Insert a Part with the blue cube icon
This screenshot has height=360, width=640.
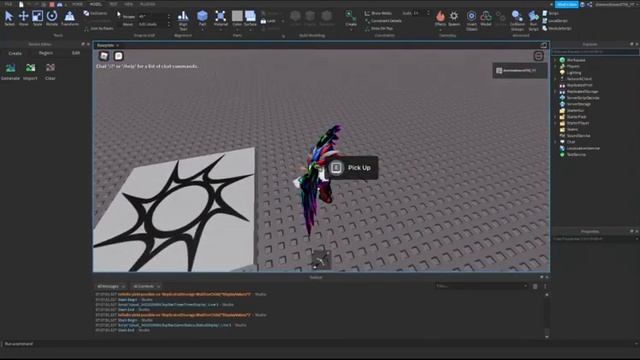coord(202,16)
